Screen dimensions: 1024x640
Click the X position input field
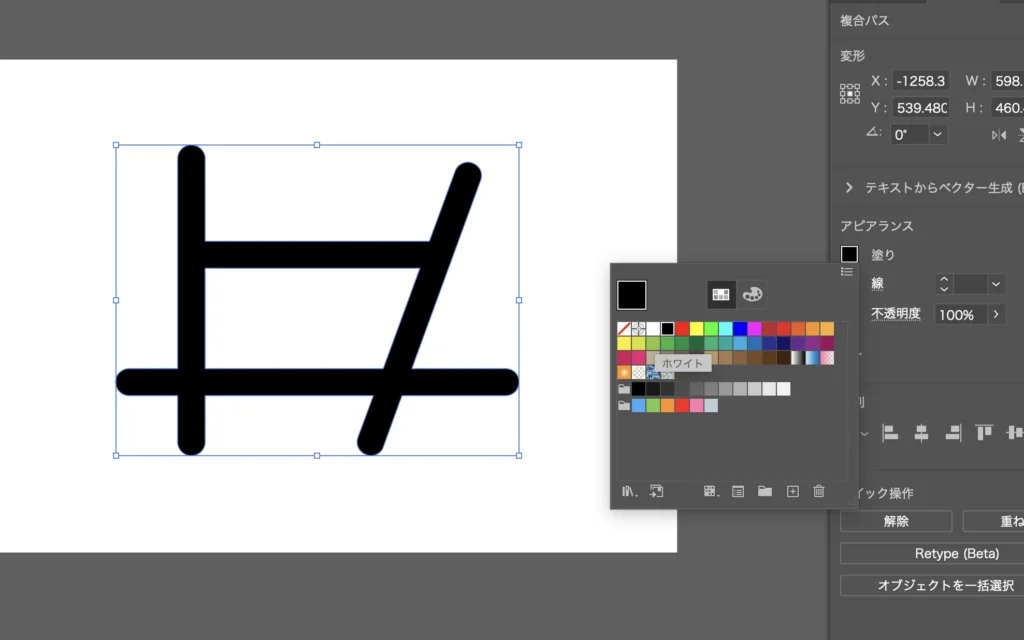point(920,81)
